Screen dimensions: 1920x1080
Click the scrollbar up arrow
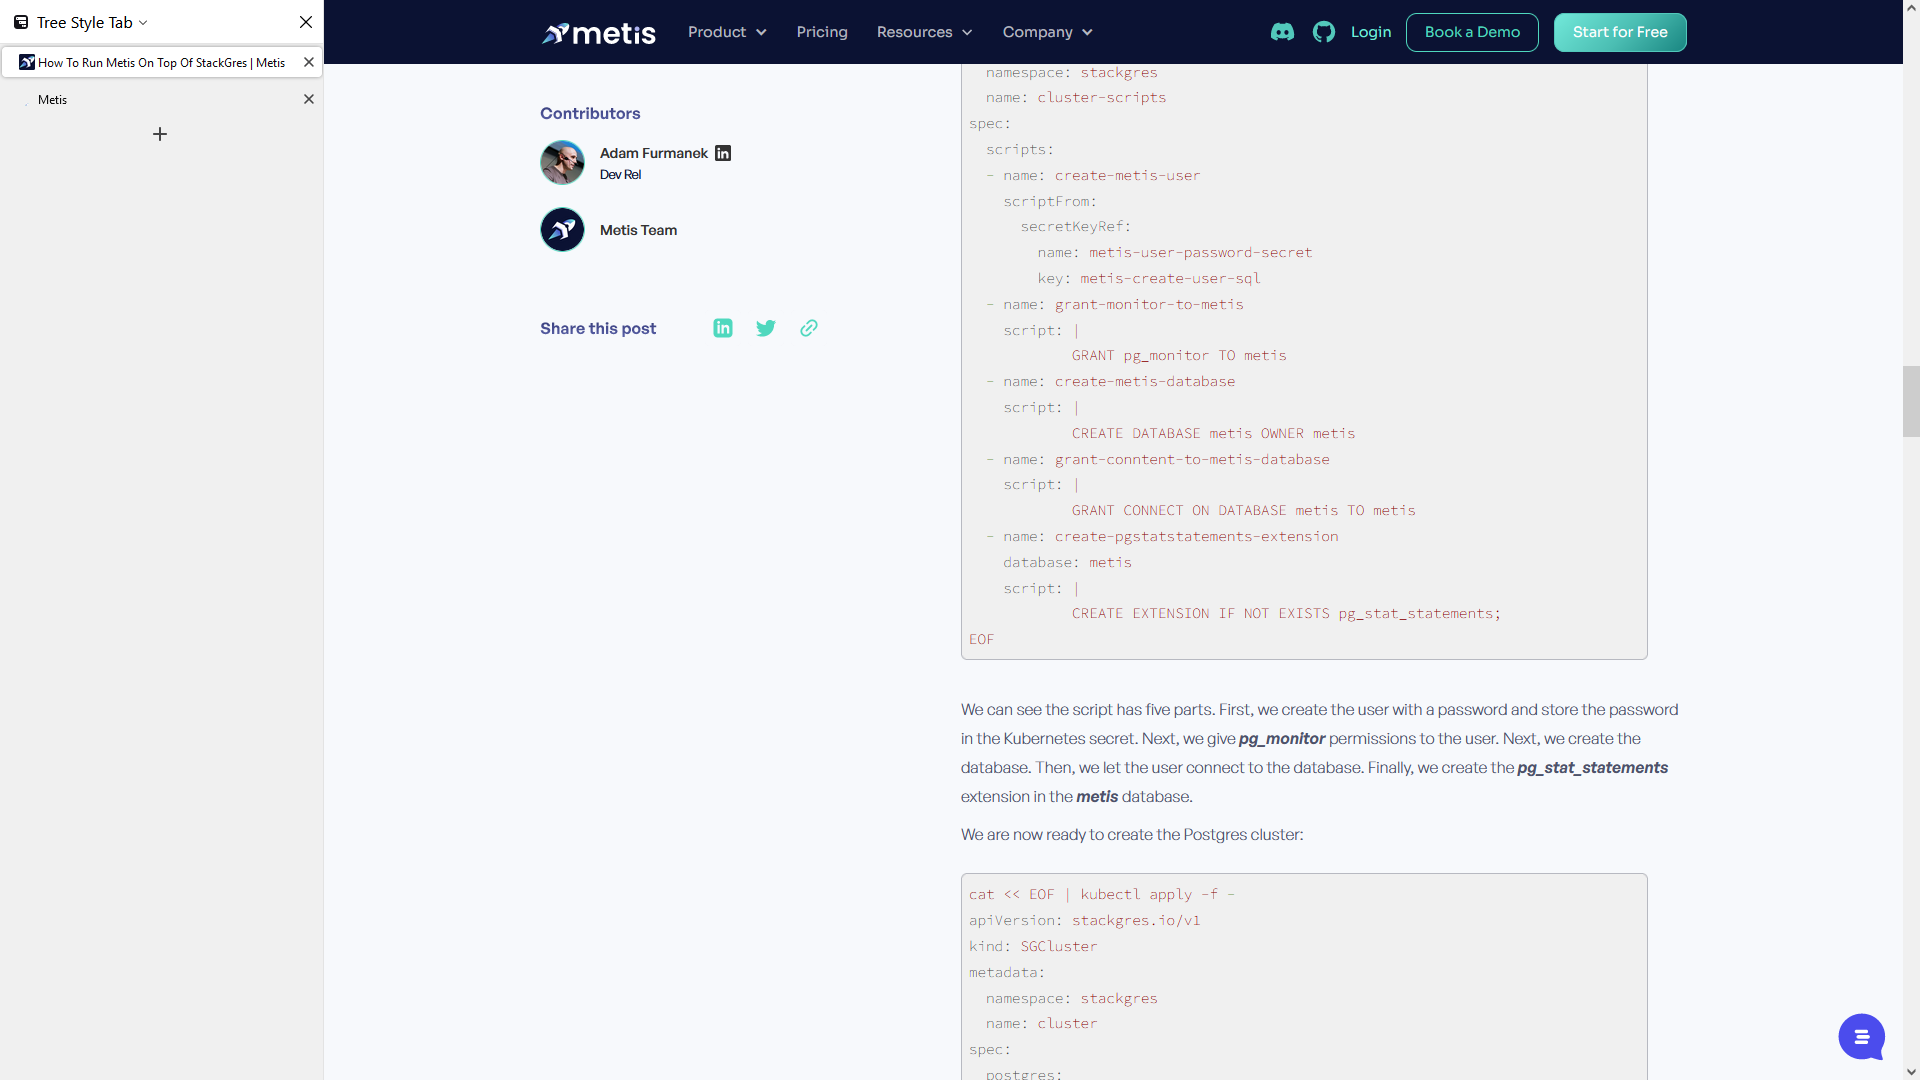[1911, 8]
